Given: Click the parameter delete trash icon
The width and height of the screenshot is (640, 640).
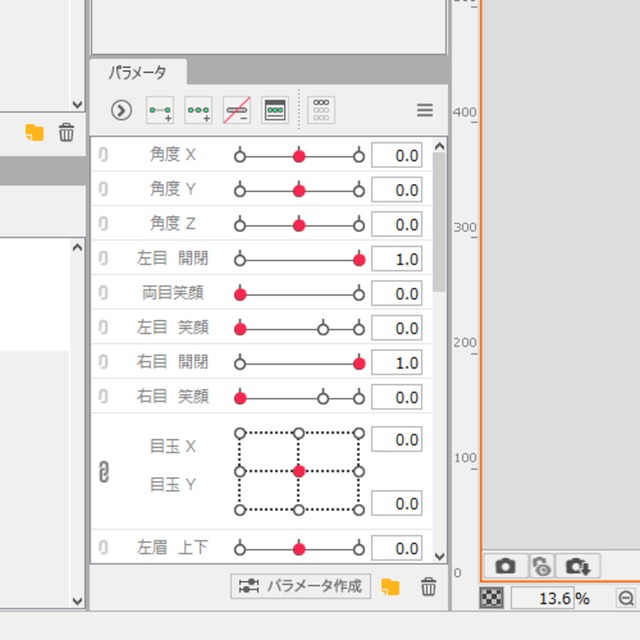Looking at the screenshot, I should 429,587.
